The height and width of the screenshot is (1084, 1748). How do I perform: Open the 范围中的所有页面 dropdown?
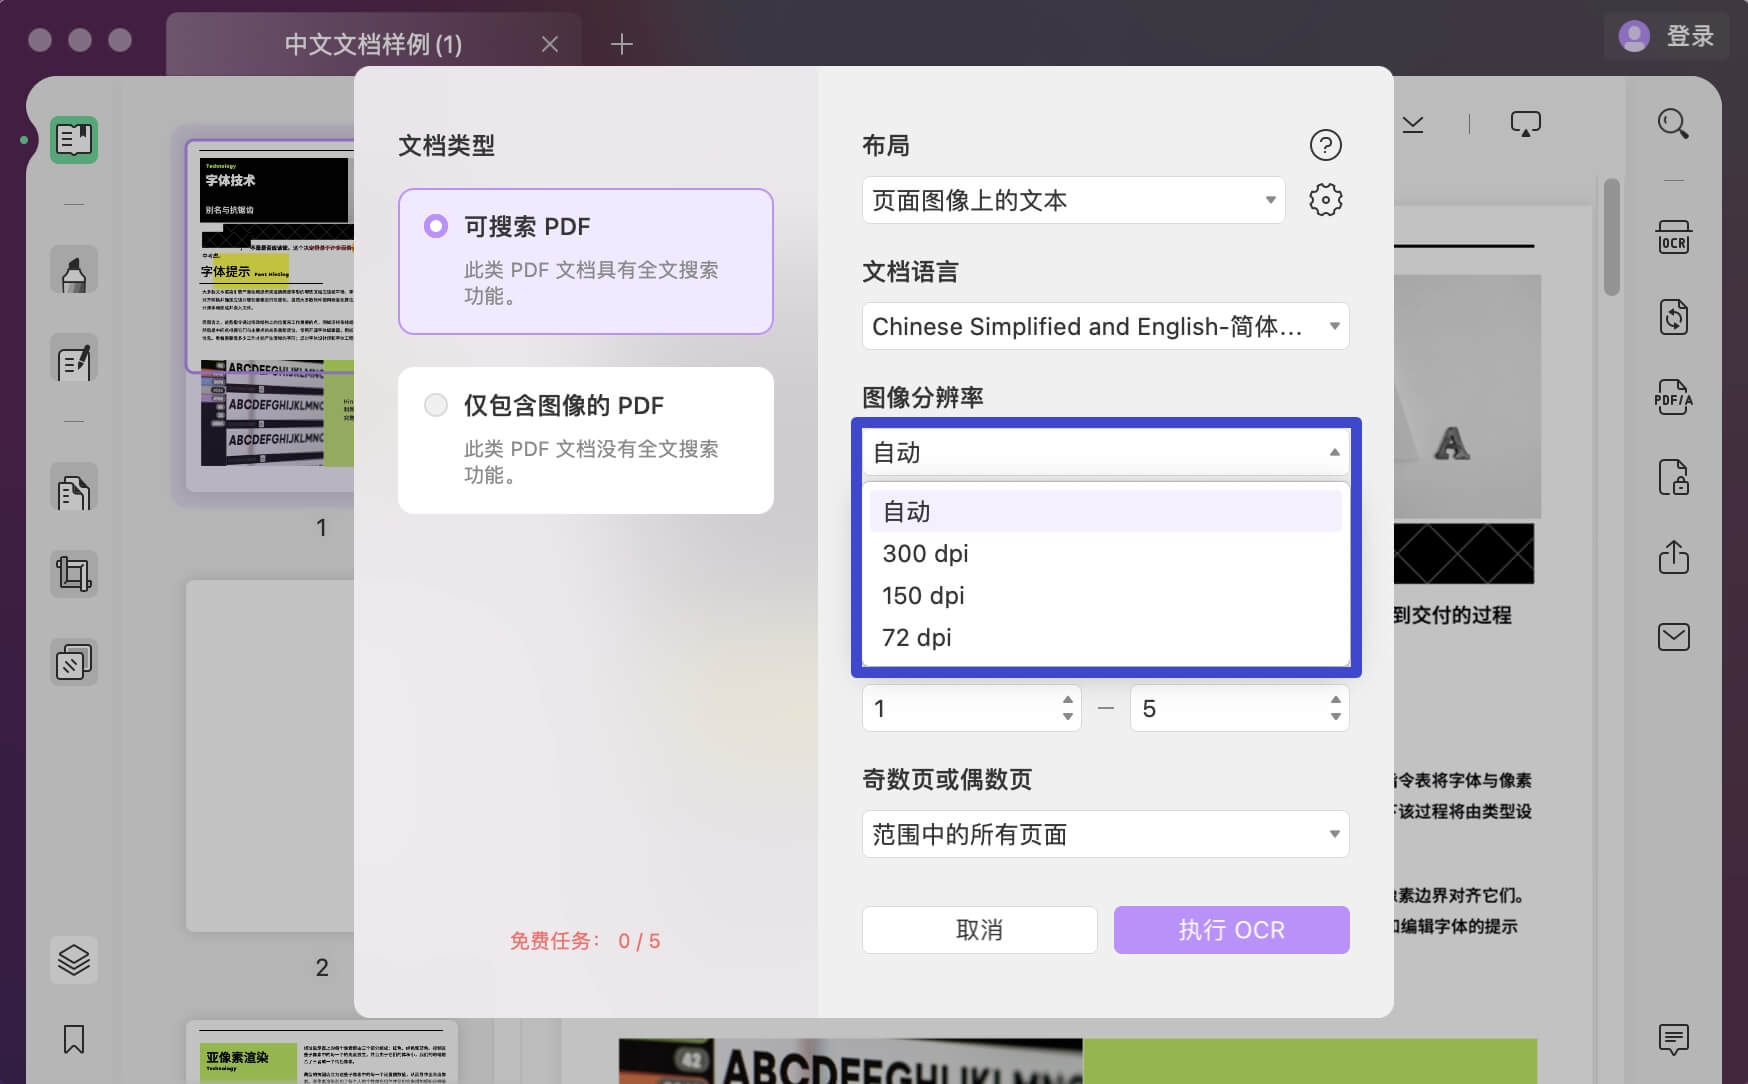point(1105,834)
